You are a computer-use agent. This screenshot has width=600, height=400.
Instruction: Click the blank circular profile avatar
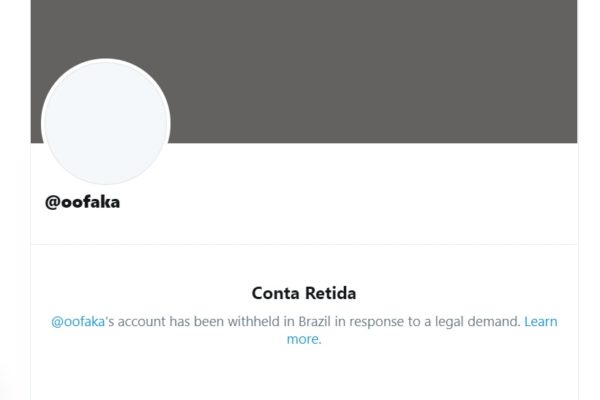(106, 122)
